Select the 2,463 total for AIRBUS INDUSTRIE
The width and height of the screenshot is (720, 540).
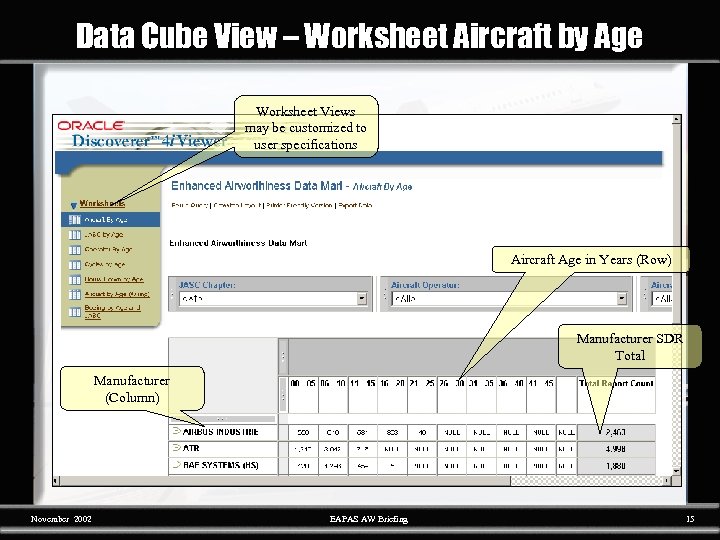click(x=616, y=433)
